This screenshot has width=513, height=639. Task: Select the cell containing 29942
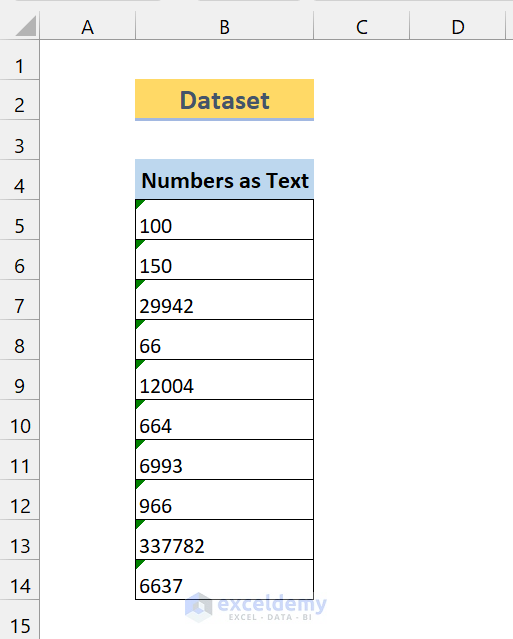(225, 300)
